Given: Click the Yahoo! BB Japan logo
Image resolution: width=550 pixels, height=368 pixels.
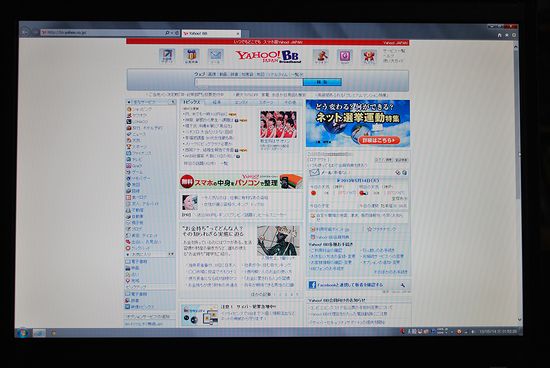Looking at the screenshot, I should tap(268, 56).
